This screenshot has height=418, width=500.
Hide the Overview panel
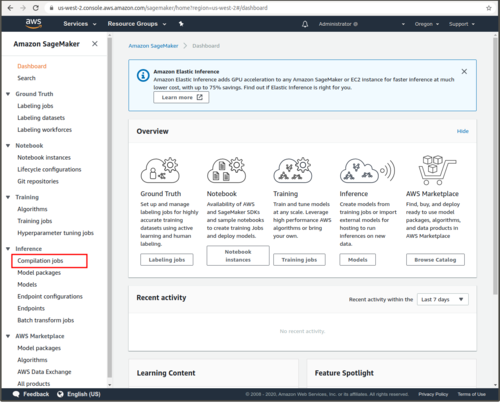point(463,131)
